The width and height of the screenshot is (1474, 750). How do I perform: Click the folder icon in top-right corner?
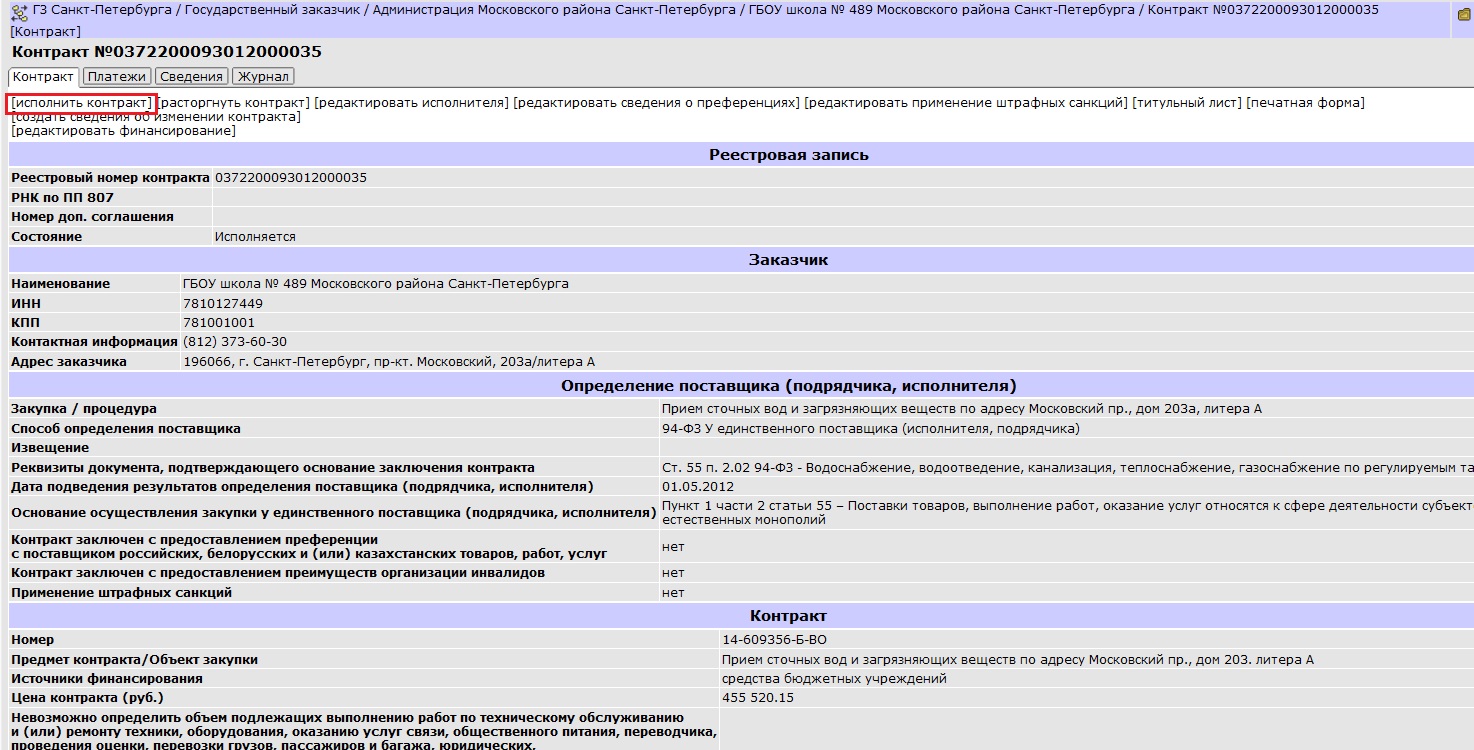click(x=1464, y=15)
